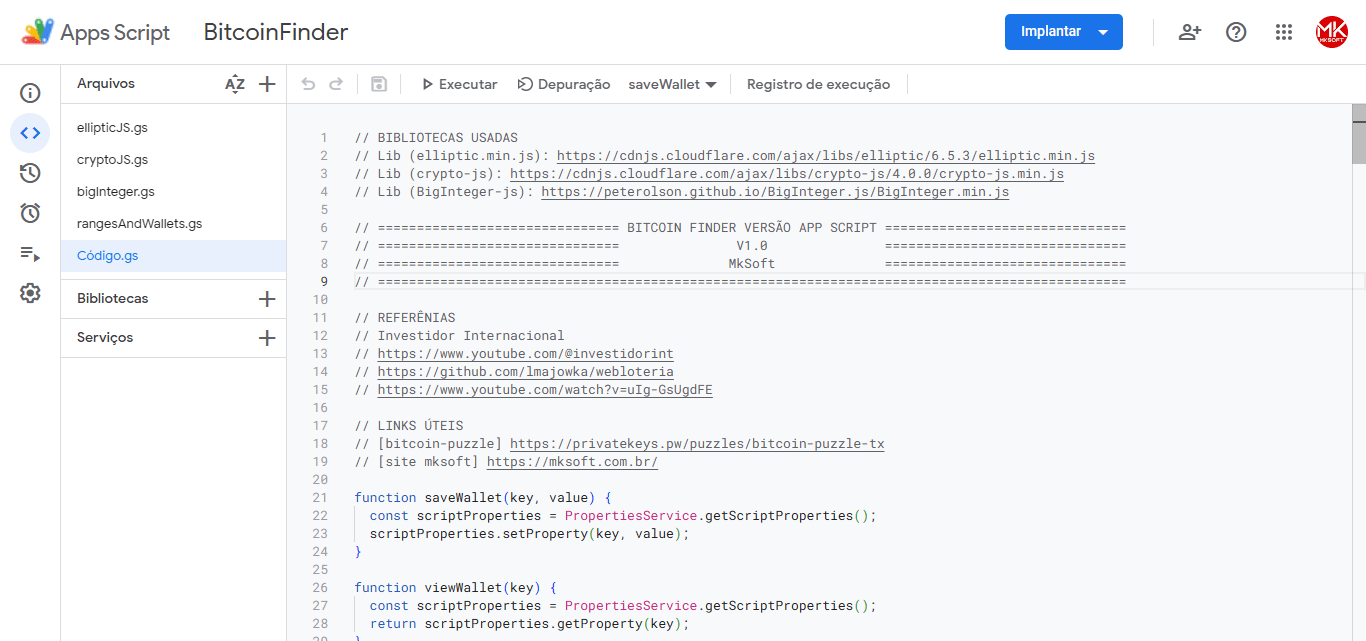This screenshot has width=1366, height=641.
Task: Open the help question mark icon
Action: (x=1236, y=32)
